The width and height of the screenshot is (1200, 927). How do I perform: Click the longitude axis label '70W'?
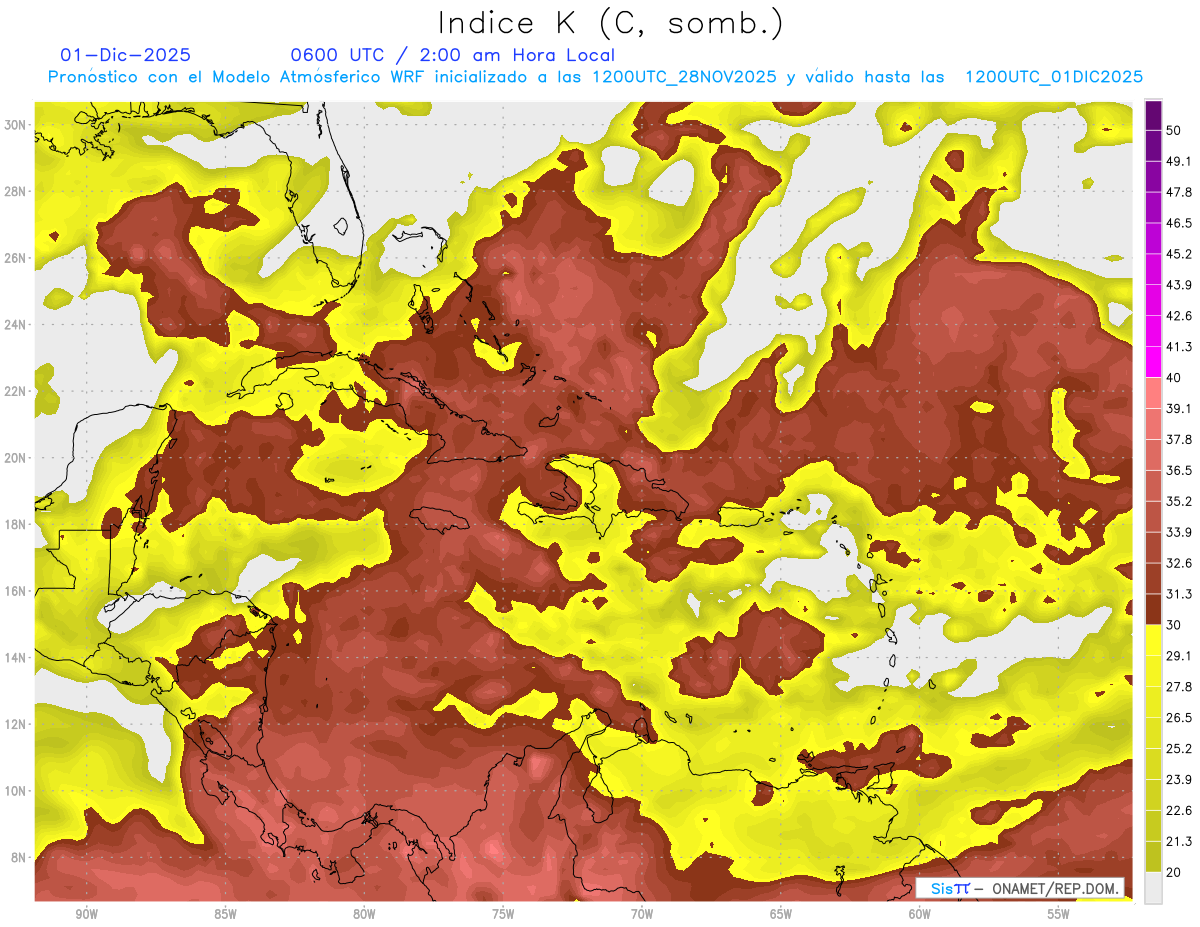[x=642, y=914]
